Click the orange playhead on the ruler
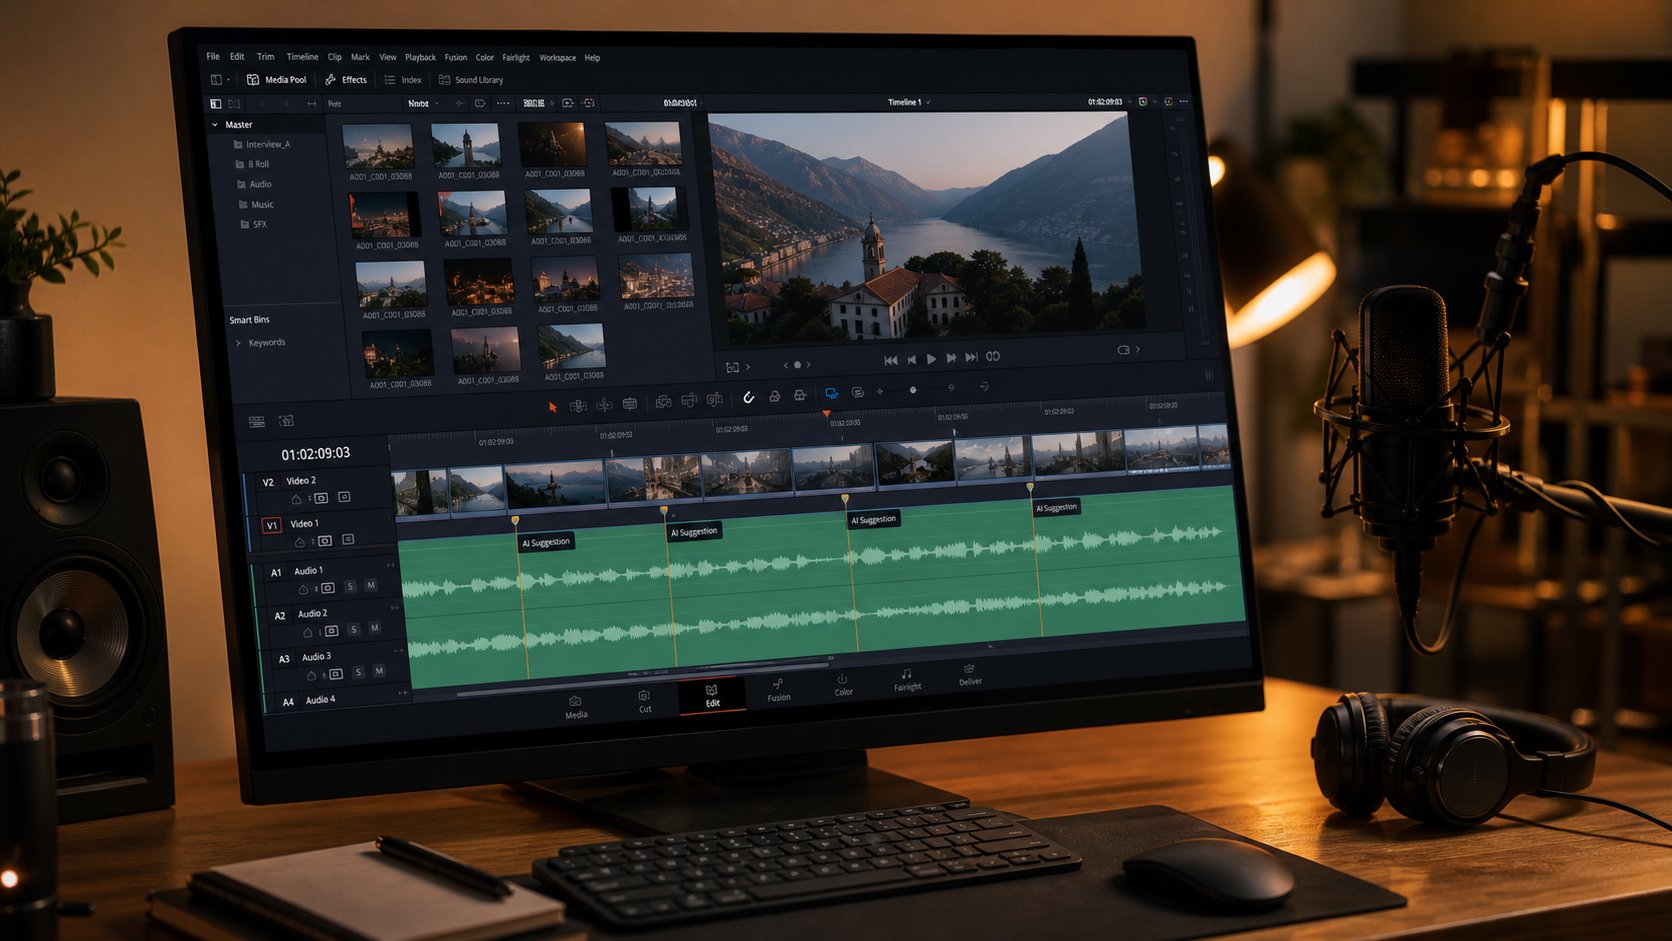The width and height of the screenshot is (1672, 941). [x=826, y=413]
